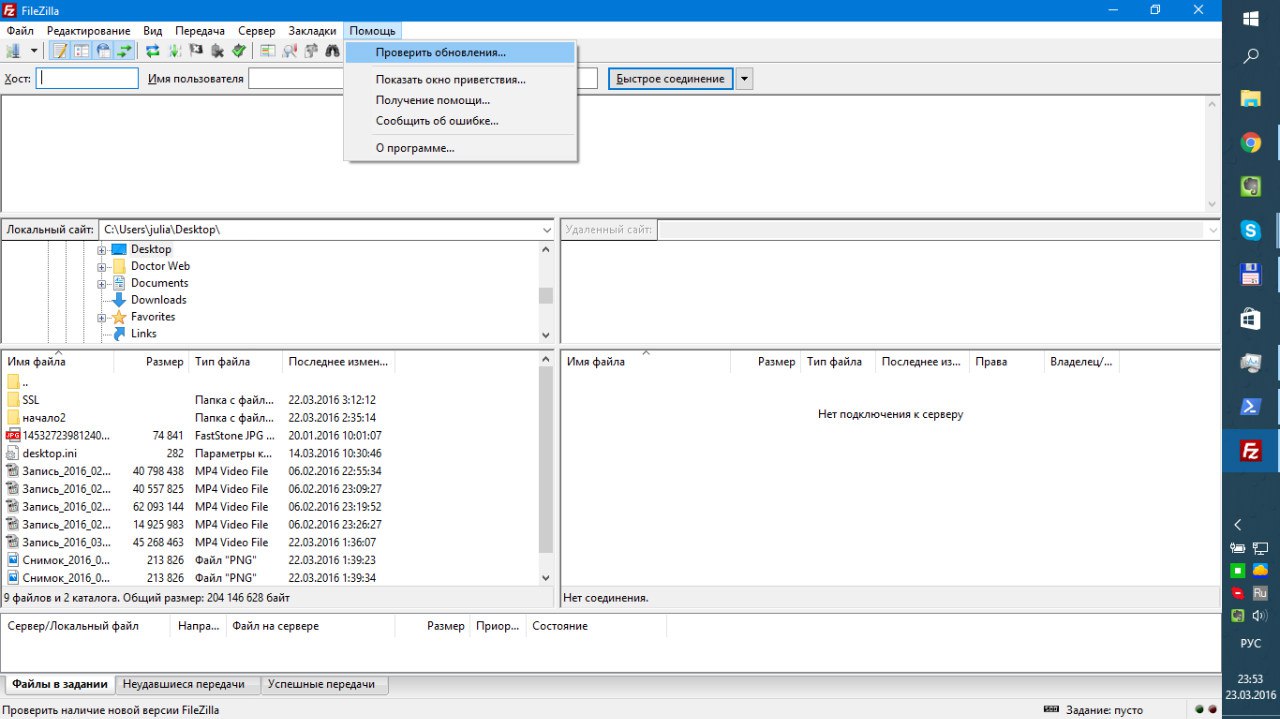Expand the Doctor Web folder tree node
Image resolution: width=1280 pixels, height=719 pixels.
point(102,267)
